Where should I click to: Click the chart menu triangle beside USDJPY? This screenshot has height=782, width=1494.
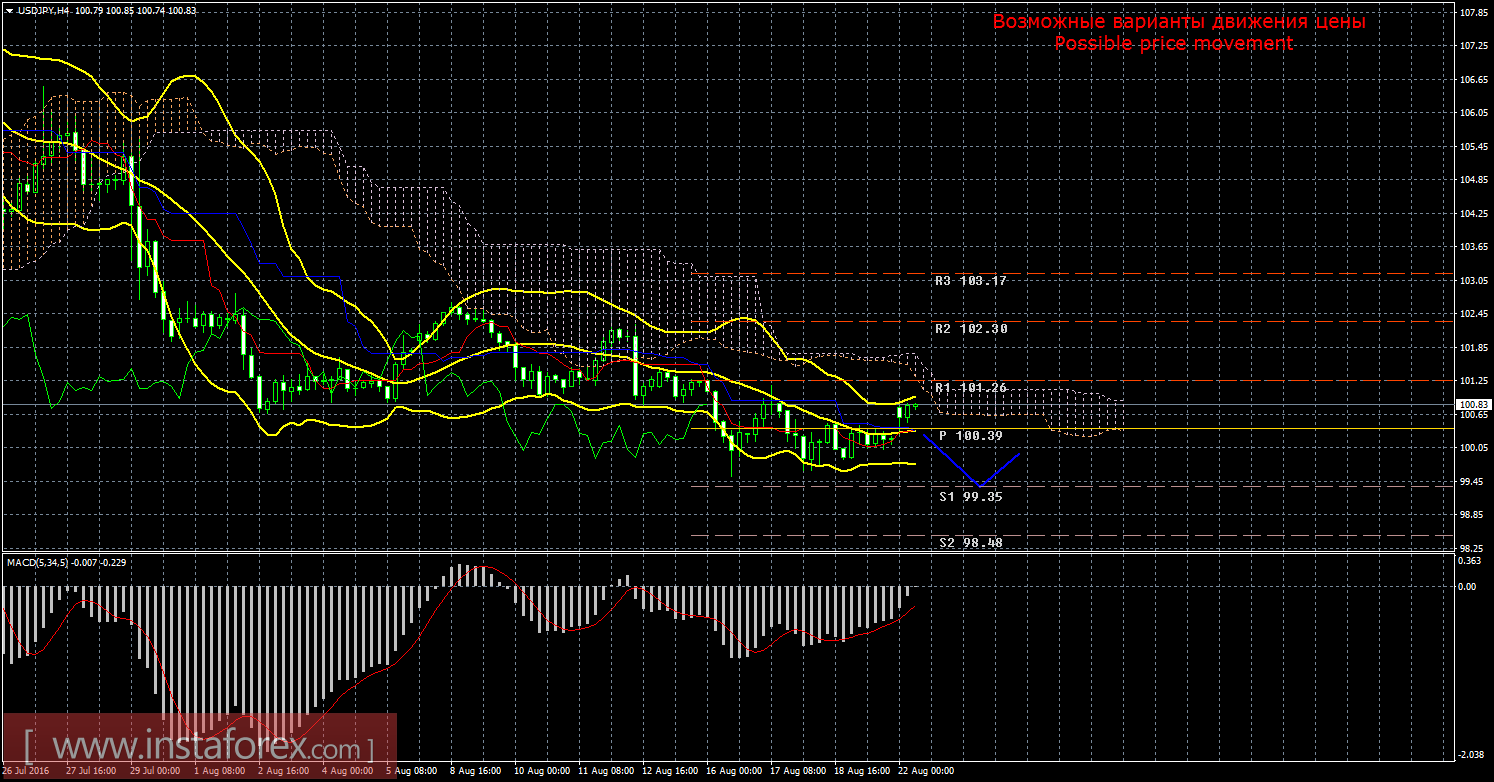pyautogui.click(x=8, y=10)
